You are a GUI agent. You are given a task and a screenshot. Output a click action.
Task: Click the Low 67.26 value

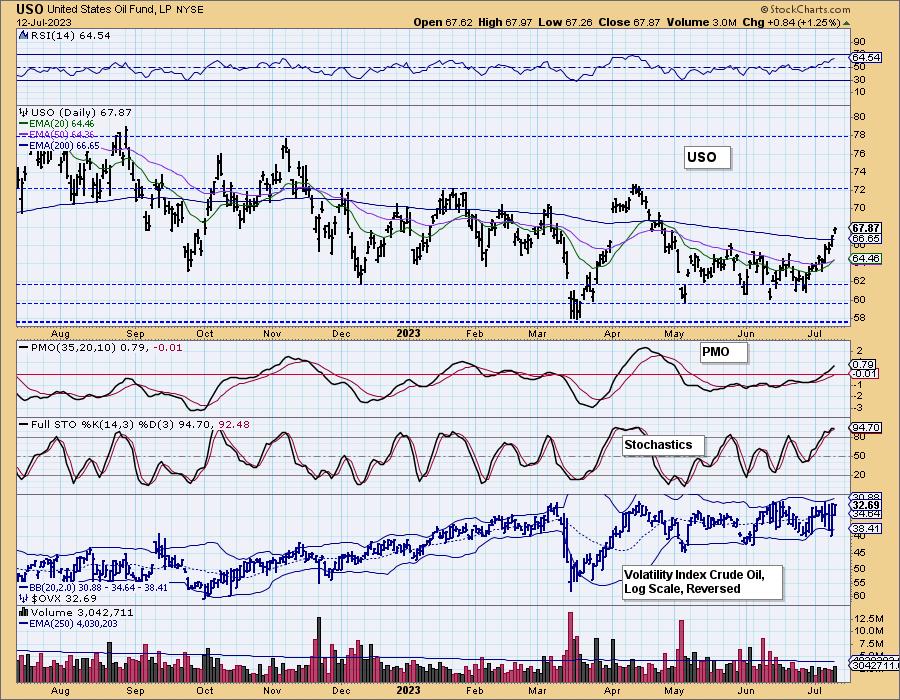click(x=565, y=22)
